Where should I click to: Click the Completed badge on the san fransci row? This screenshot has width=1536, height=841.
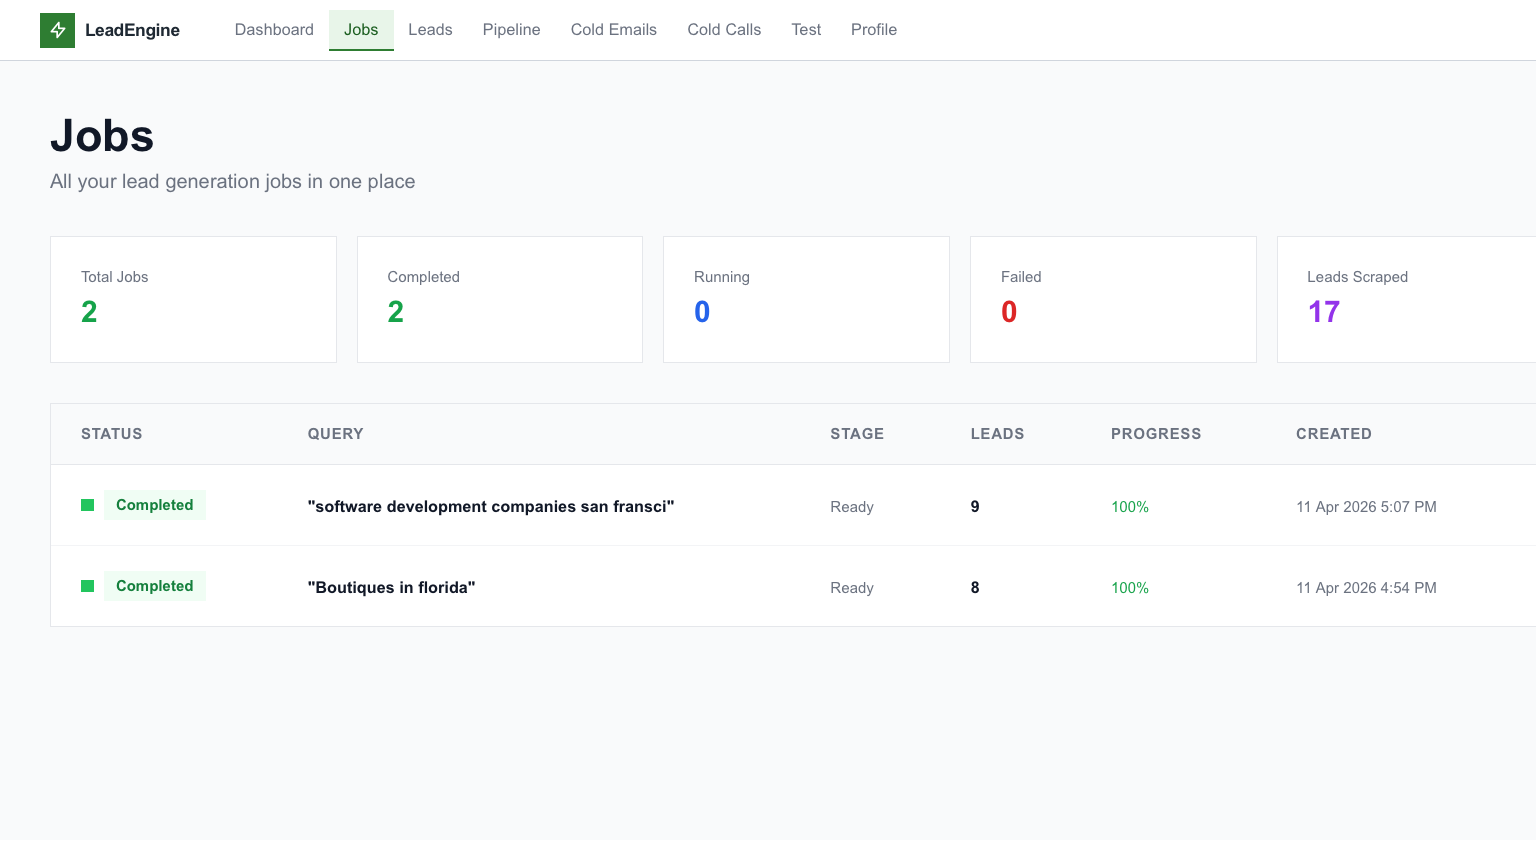point(155,505)
